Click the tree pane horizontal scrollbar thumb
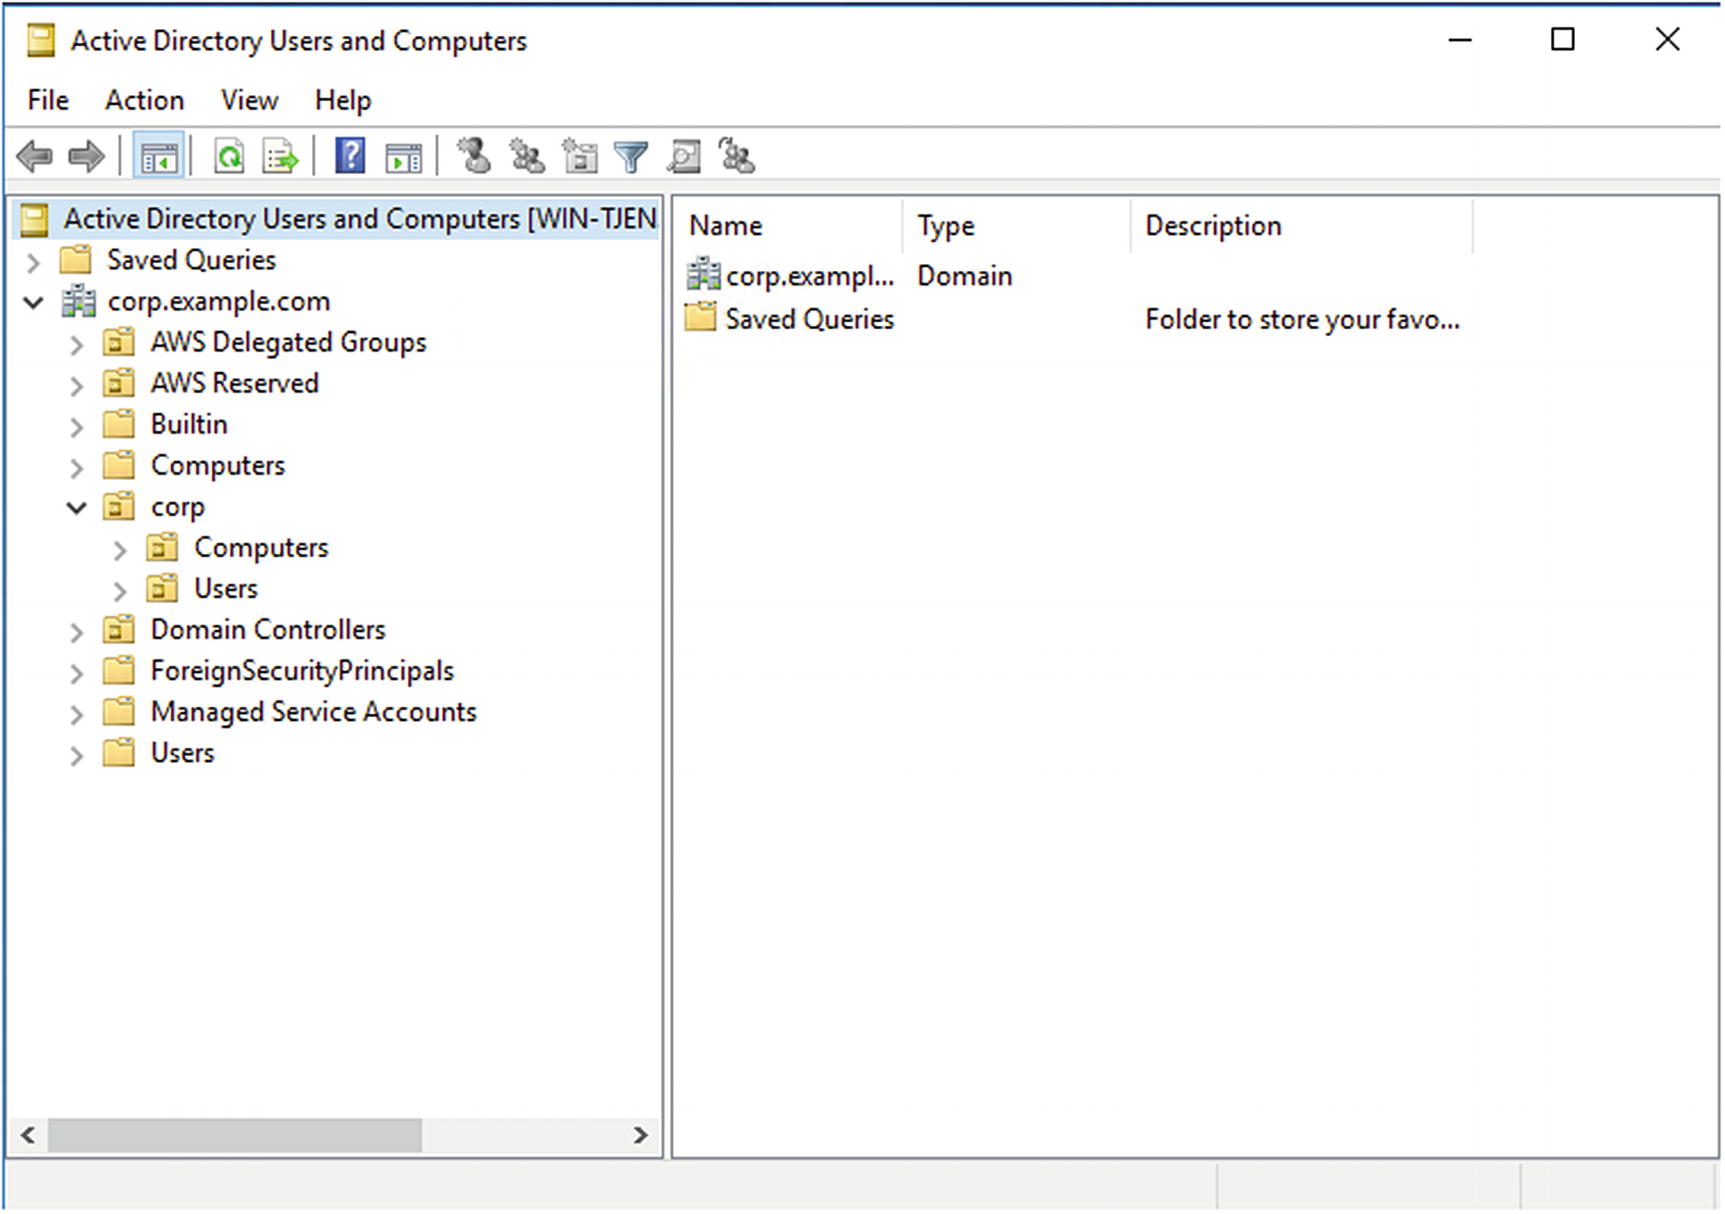This screenshot has width=1725, height=1214. [235, 1135]
